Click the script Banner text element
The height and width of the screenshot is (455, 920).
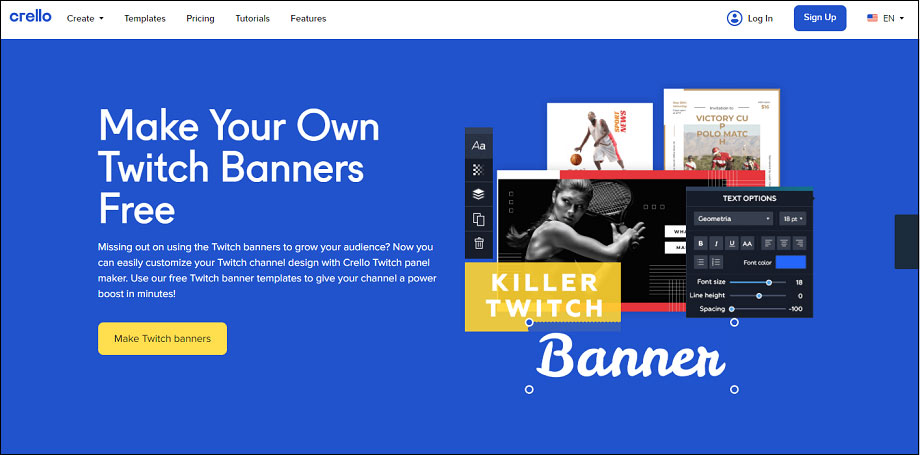631,357
